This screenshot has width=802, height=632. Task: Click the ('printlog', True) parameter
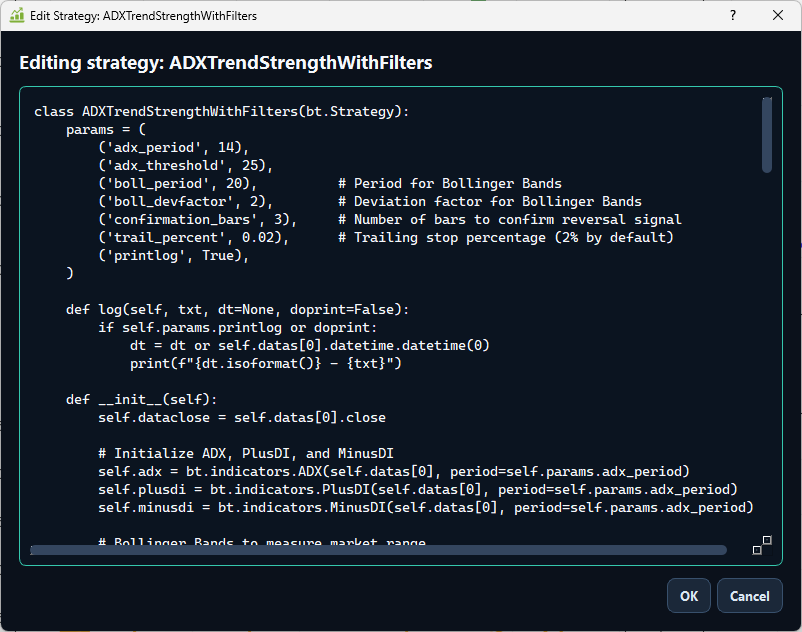coord(173,256)
